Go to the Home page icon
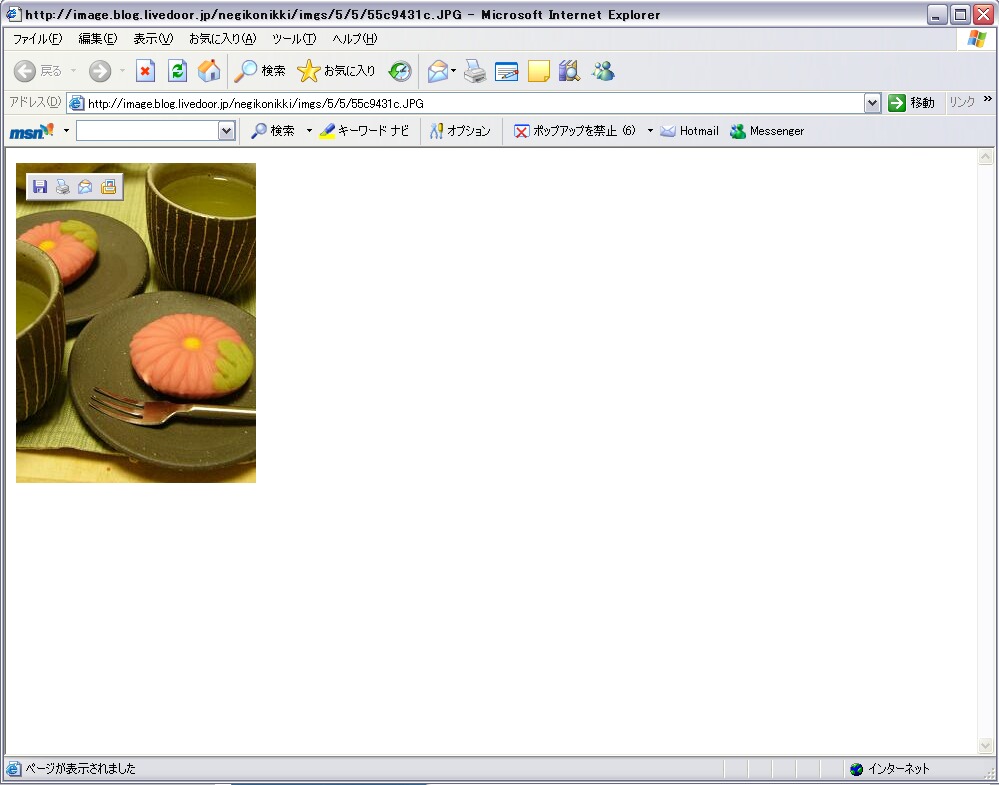The width and height of the screenshot is (999, 785). [x=209, y=71]
